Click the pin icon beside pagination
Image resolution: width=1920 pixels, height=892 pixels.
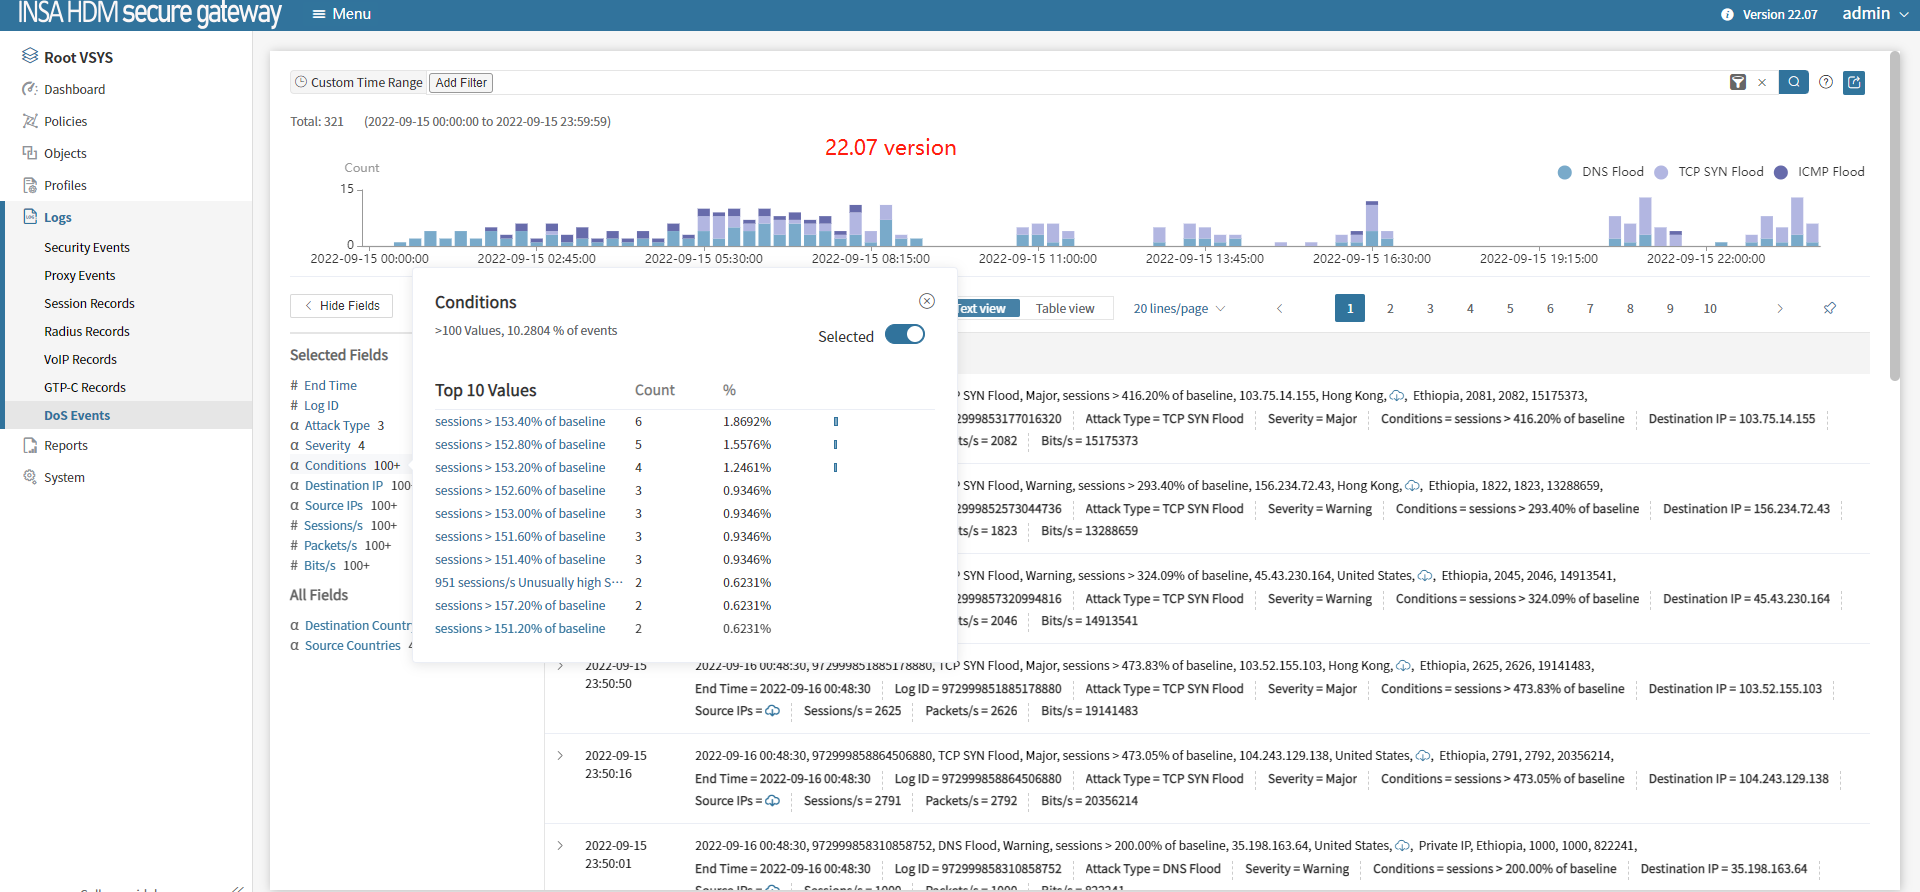click(1830, 308)
